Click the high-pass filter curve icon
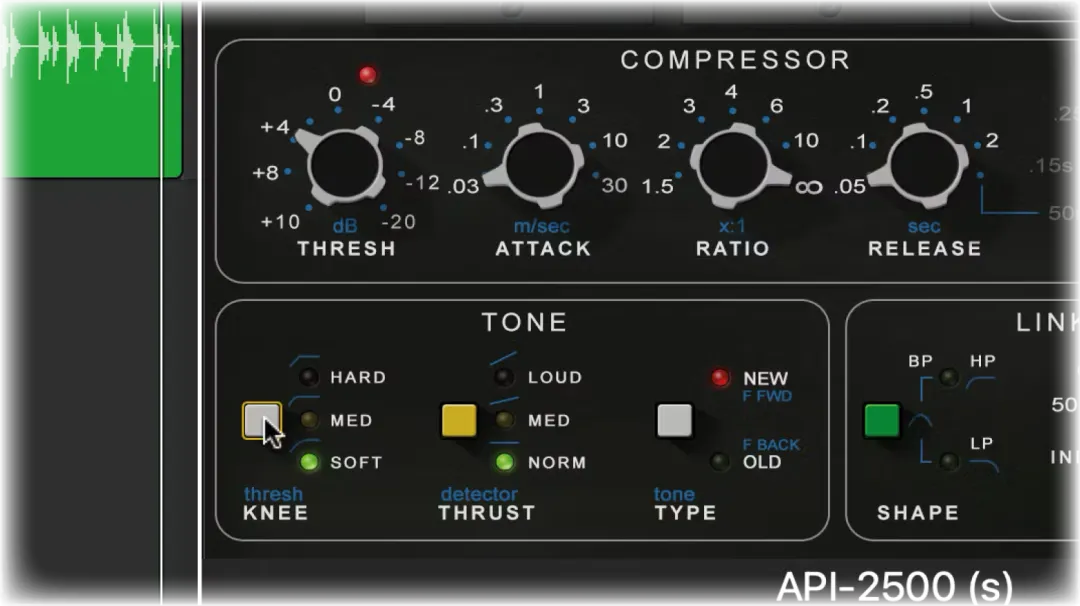The image size is (1080, 606). pos(981,383)
